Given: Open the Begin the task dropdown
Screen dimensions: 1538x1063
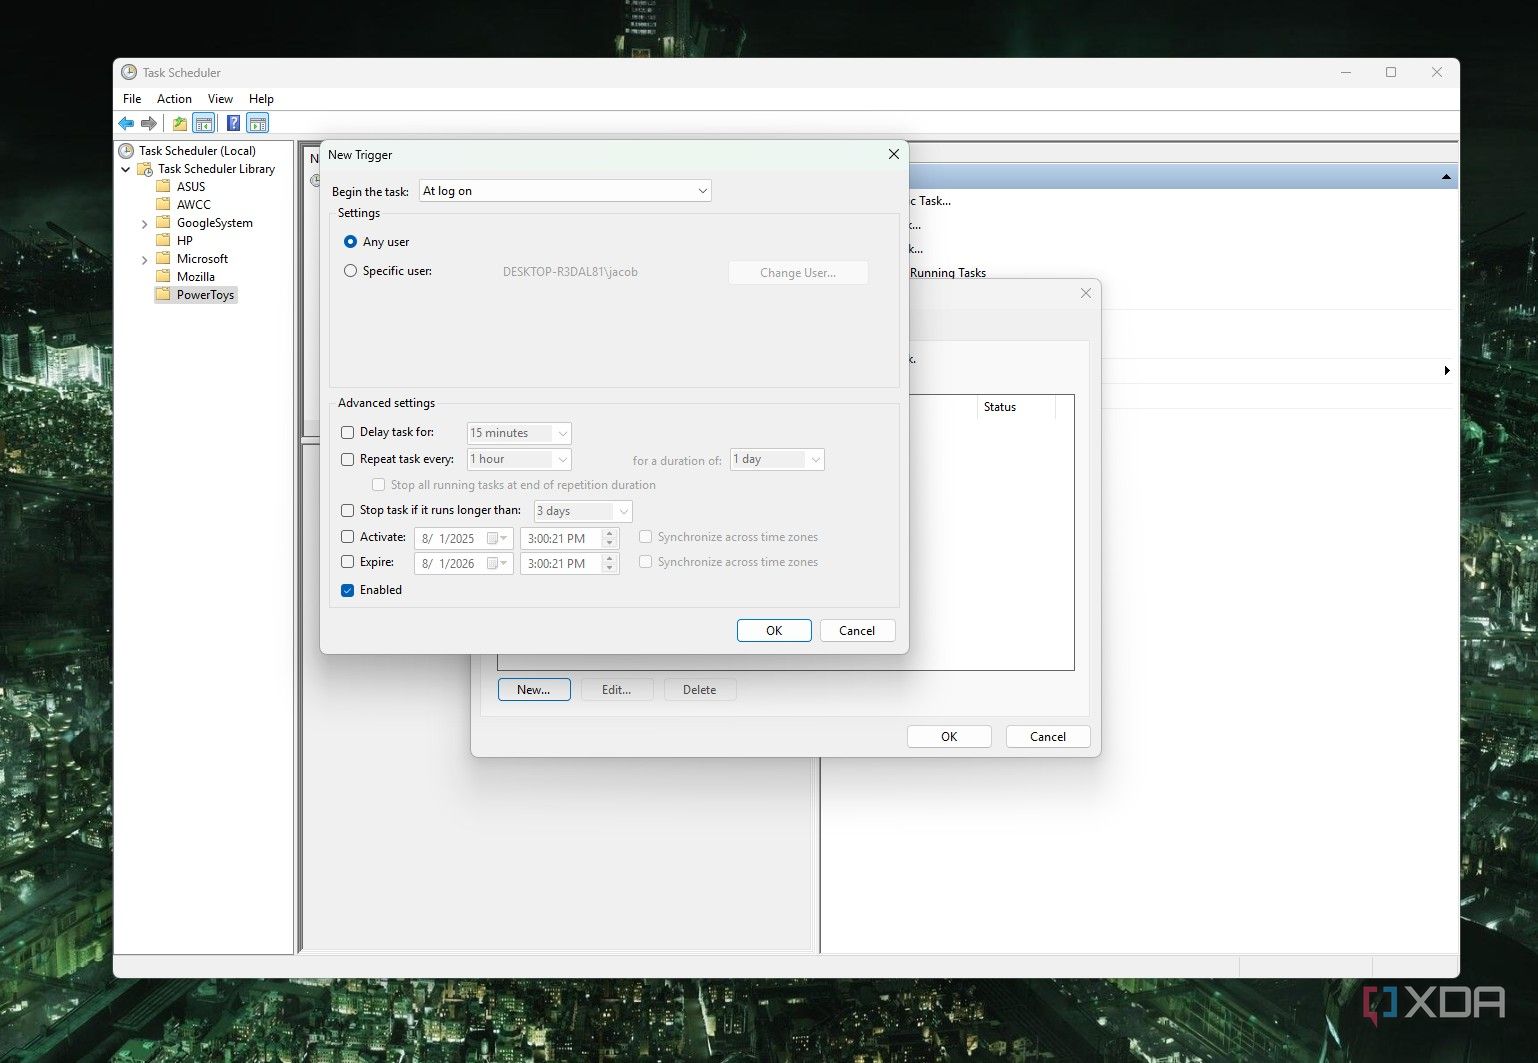Looking at the screenshot, I should [565, 191].
